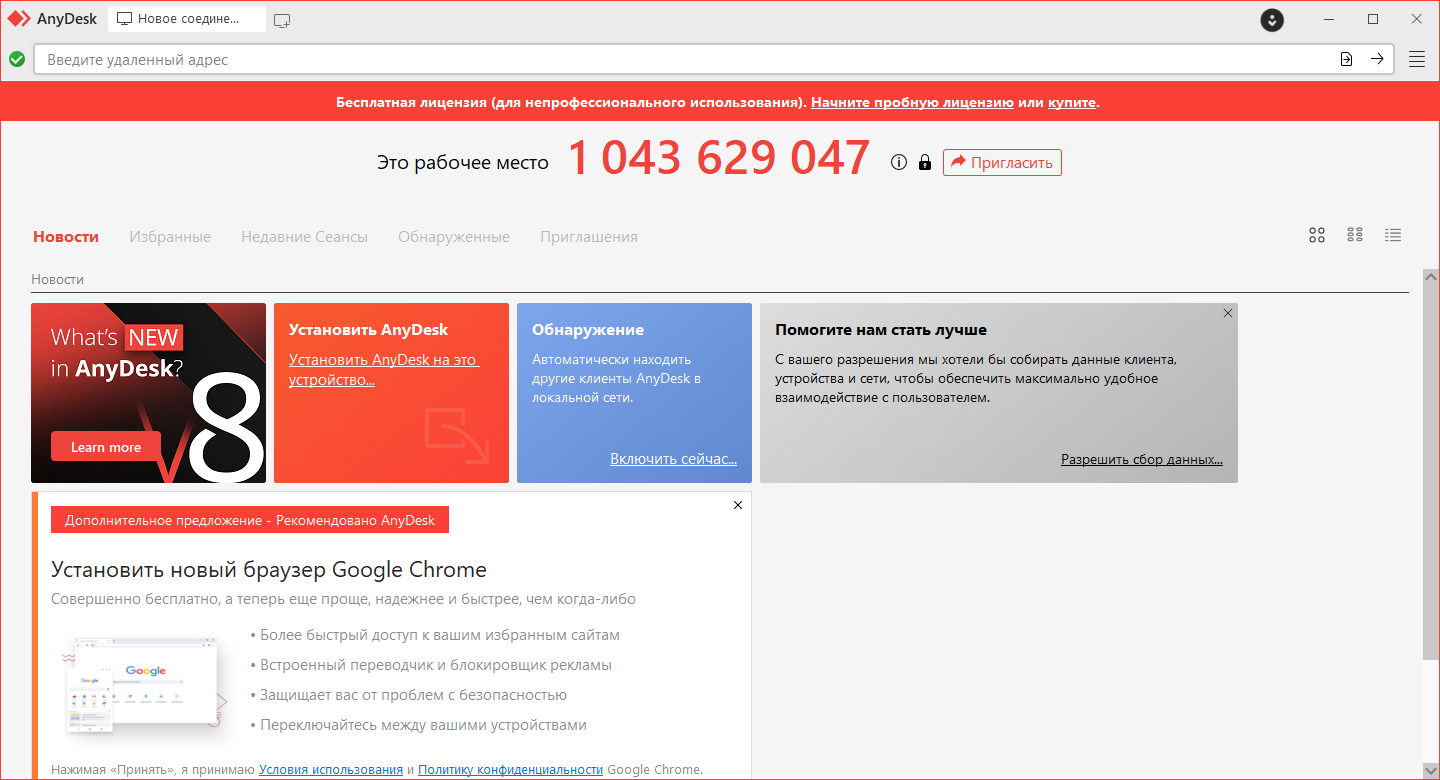Switch to small tile view icon
Screen dimensions: 1440x780
1355,235
